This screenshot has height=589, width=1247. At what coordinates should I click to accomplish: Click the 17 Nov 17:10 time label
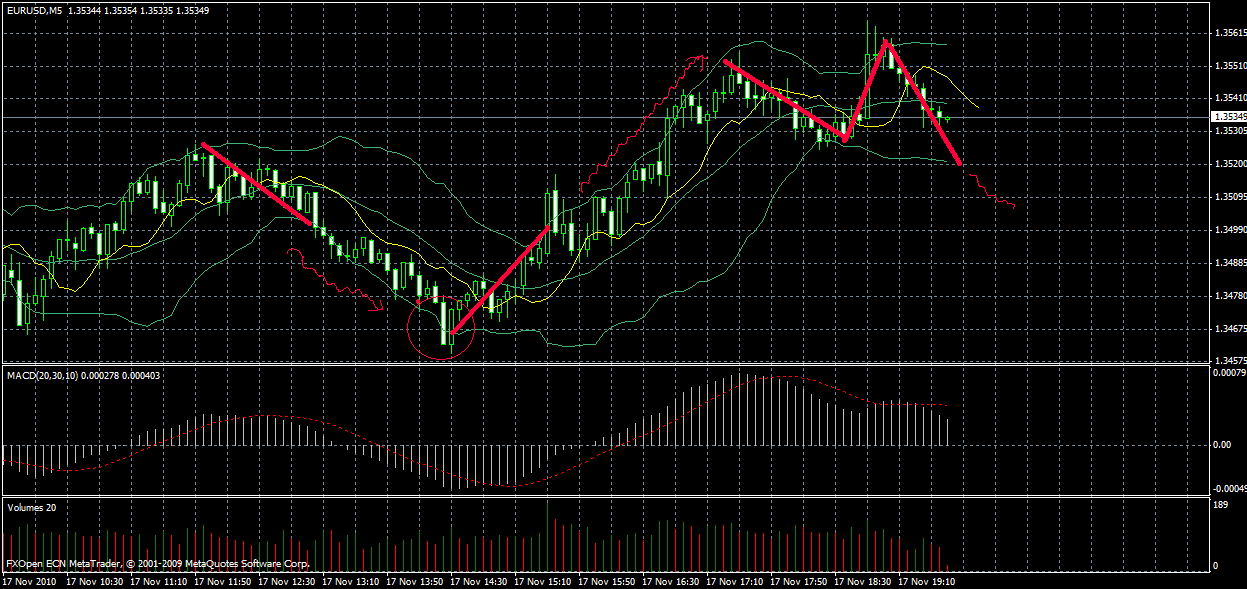(736, 580)
